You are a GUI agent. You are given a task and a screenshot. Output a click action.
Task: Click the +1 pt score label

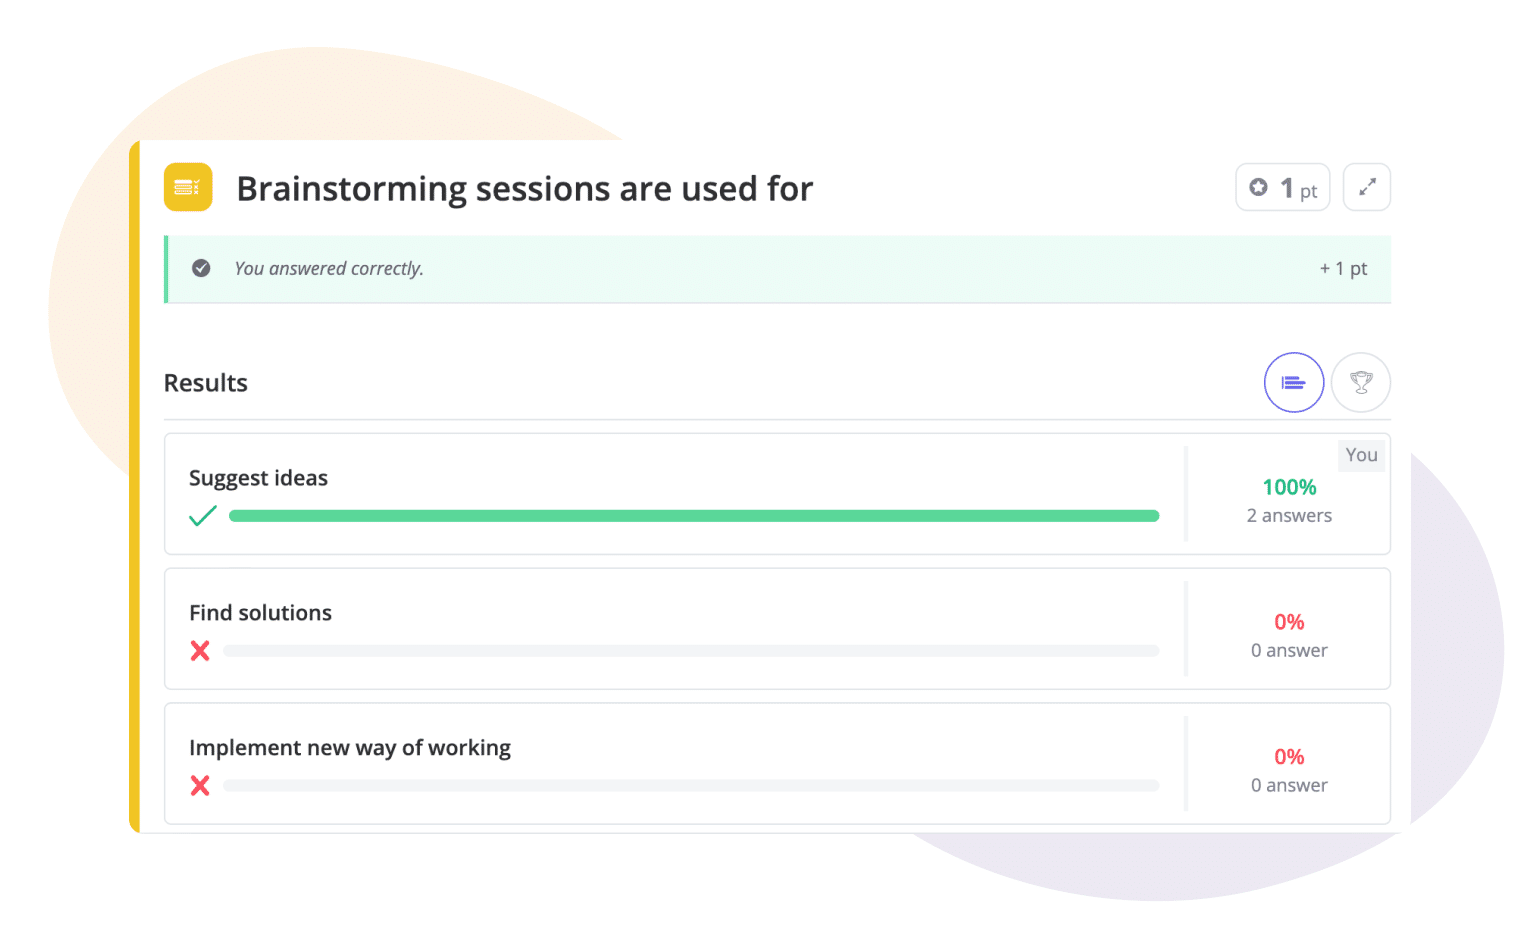[1342, 268]
